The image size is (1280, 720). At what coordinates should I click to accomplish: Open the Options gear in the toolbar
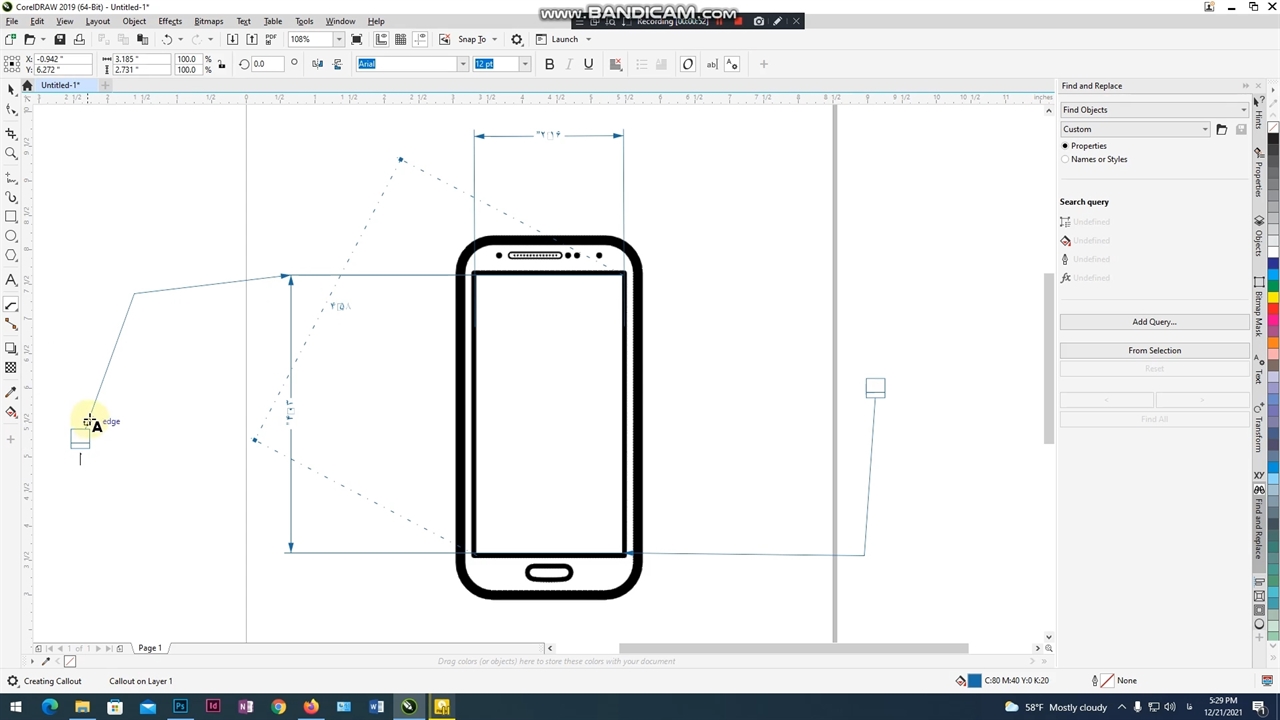517,39
